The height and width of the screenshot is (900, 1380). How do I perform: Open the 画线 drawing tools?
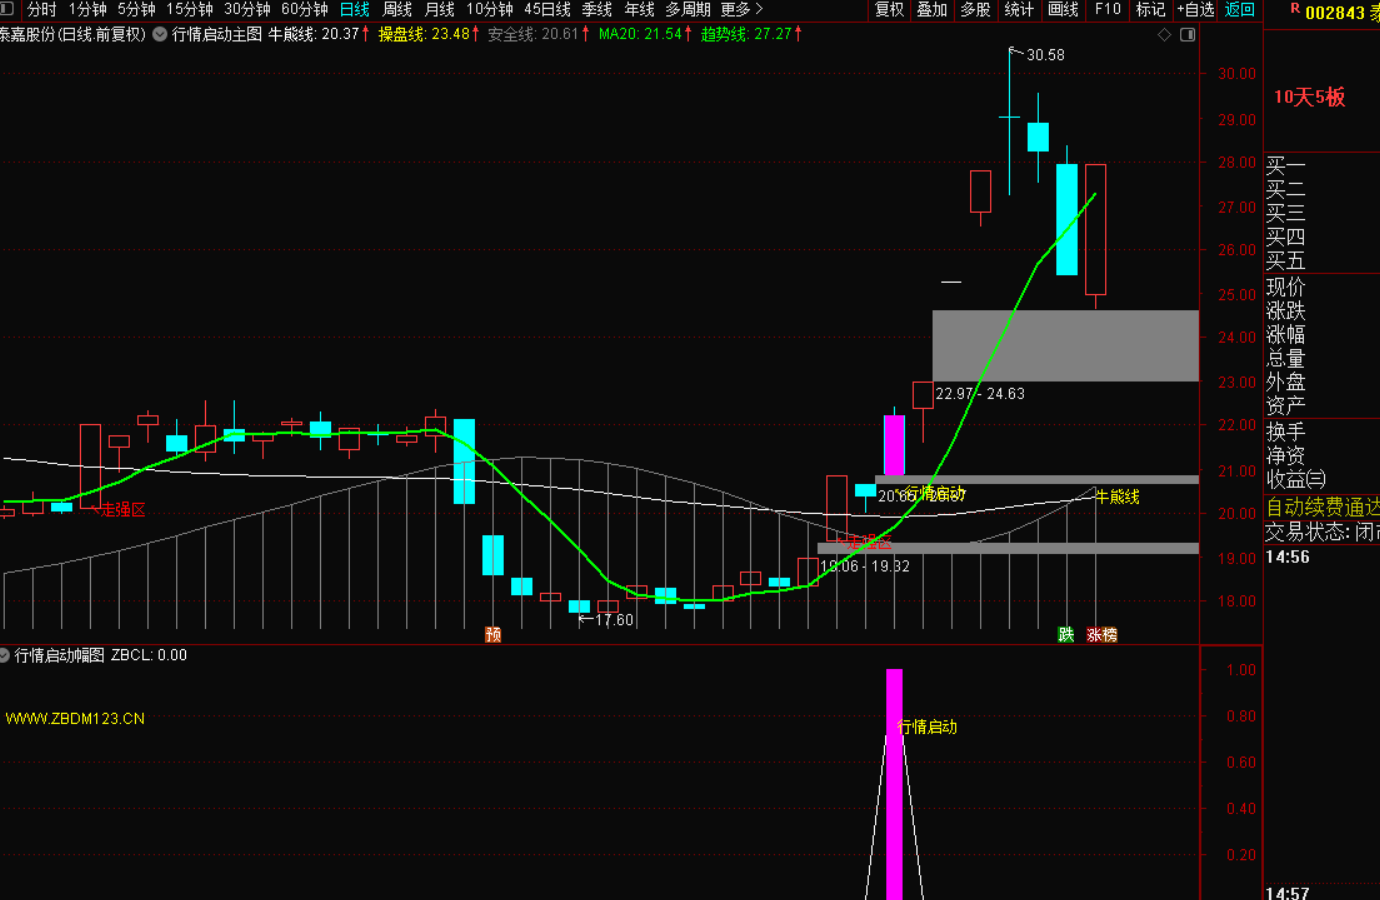pos(1063,10)
